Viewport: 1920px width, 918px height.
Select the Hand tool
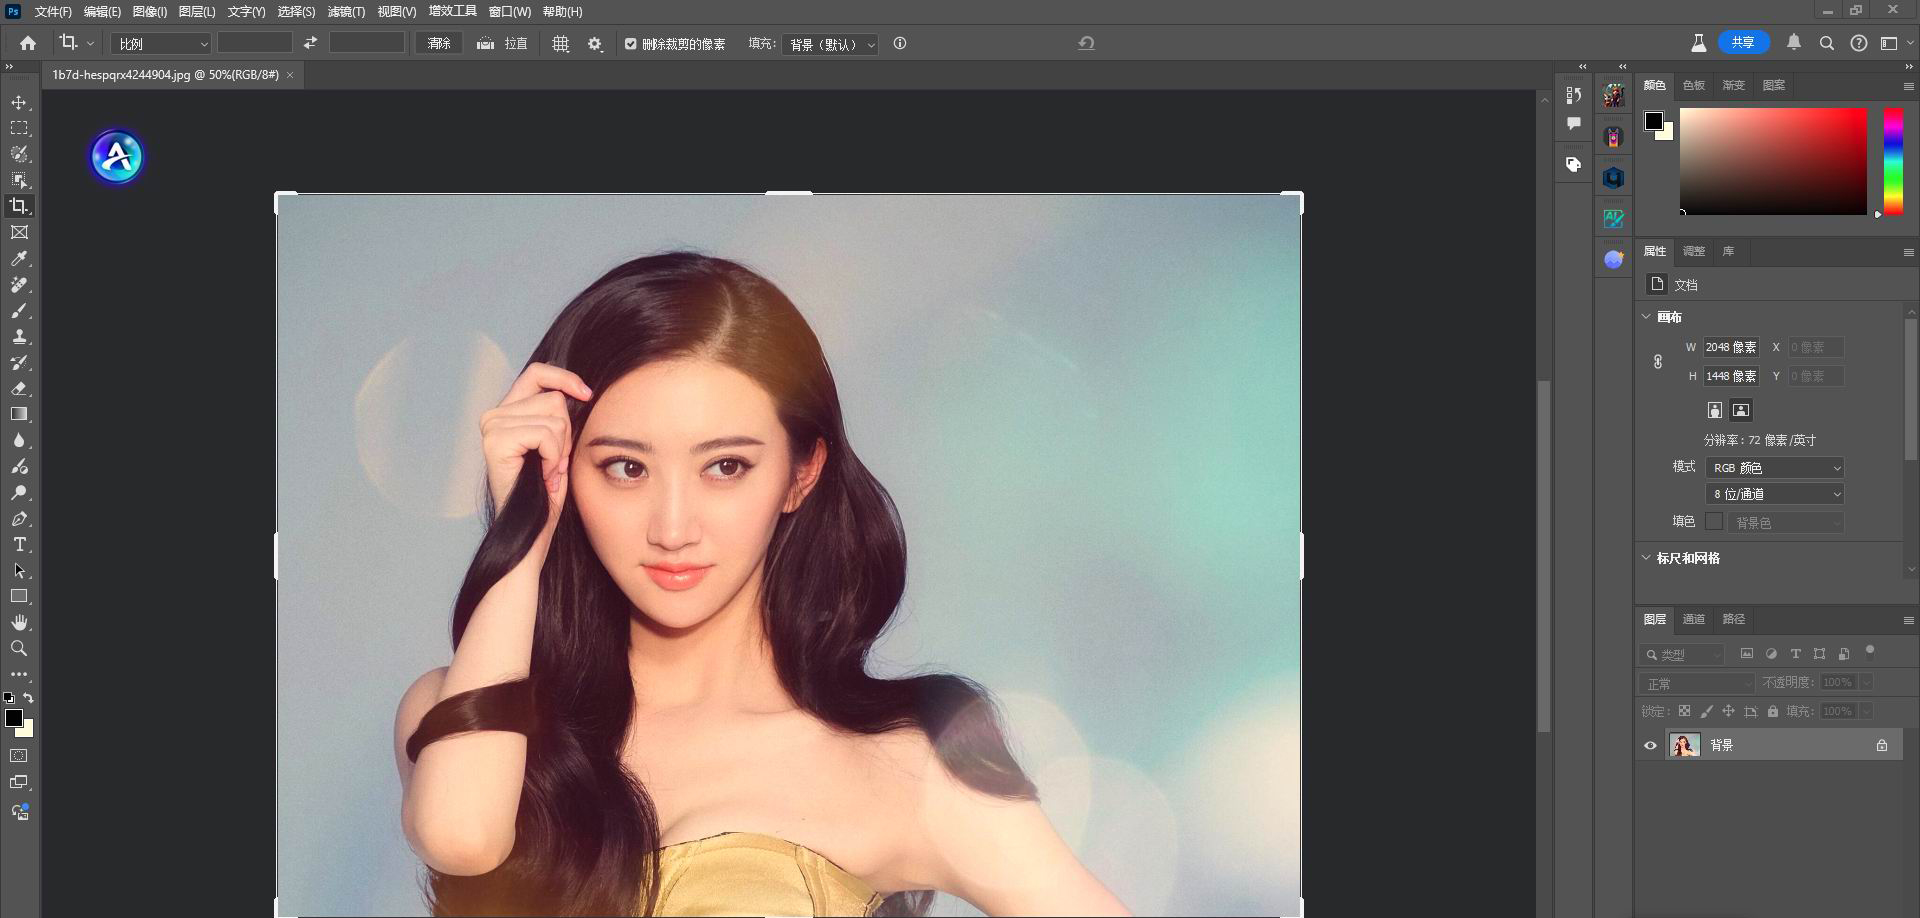tap(19, 622)
